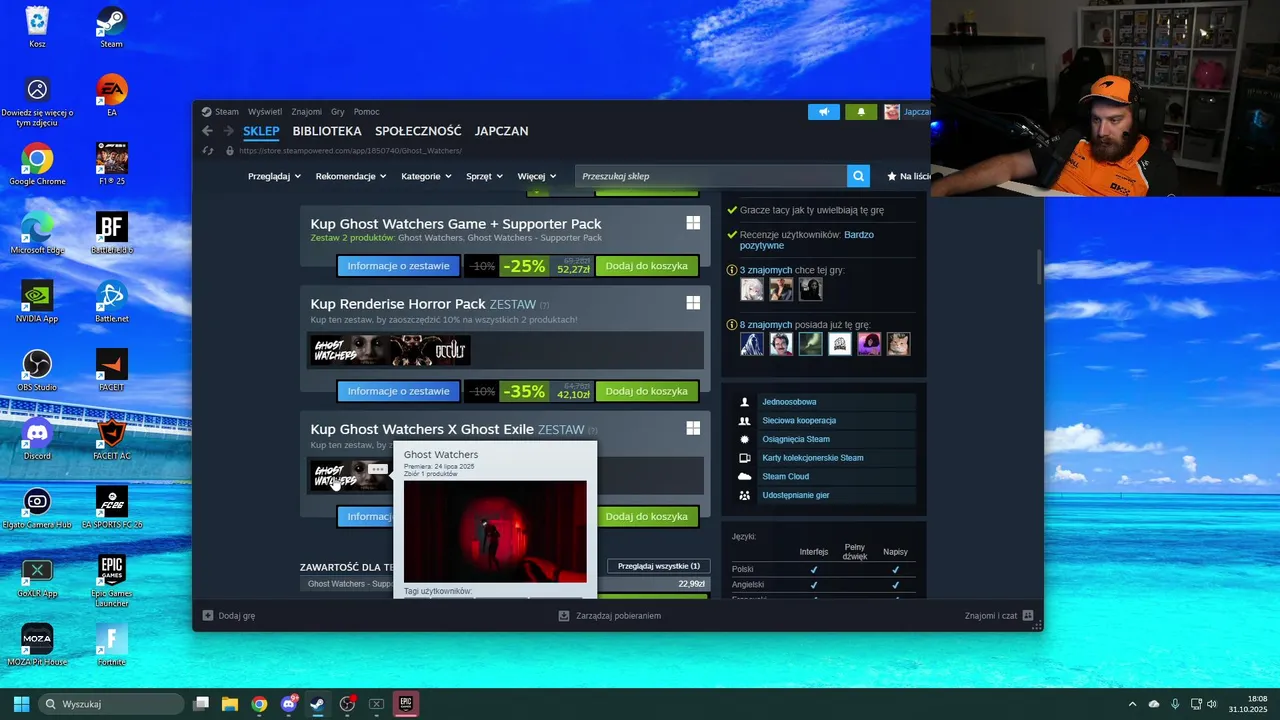Image resolution: width=1280 pixels, height=720 pixels.
Task: Open the Kosz recycle bin desktop icon
Action: (x=37, y=26)
